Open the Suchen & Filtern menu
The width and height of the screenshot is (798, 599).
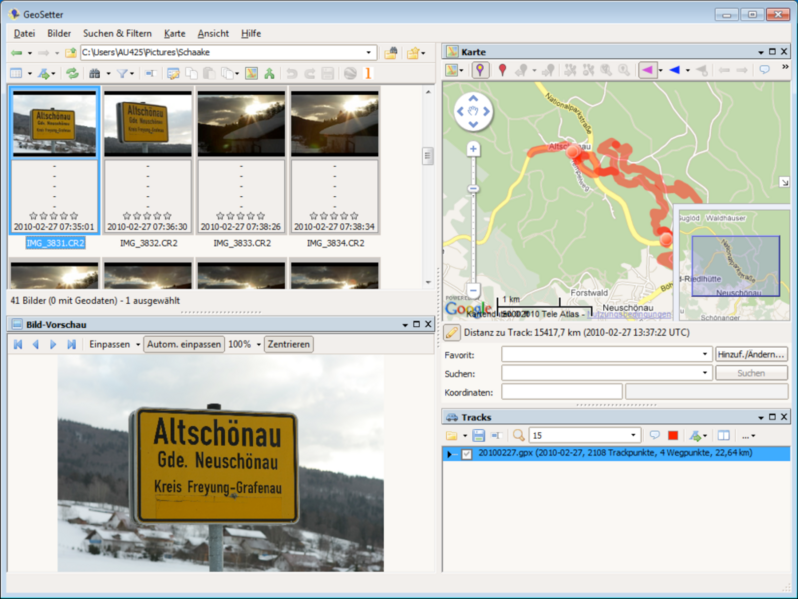tap(117, 34)
